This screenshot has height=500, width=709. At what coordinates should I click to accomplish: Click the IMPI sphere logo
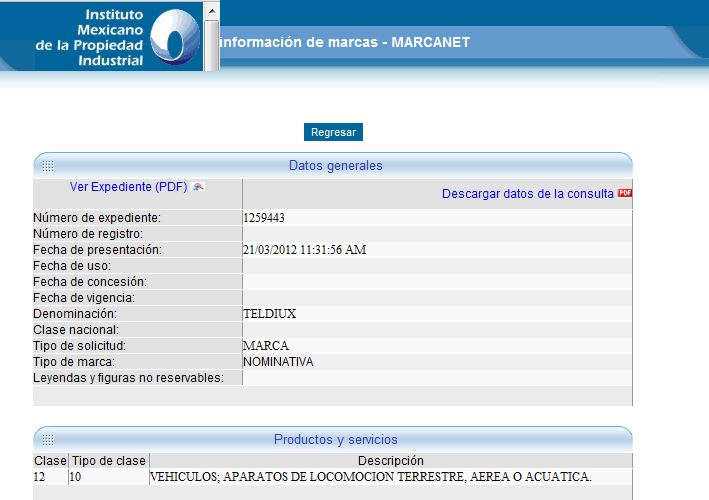(174, 37)
